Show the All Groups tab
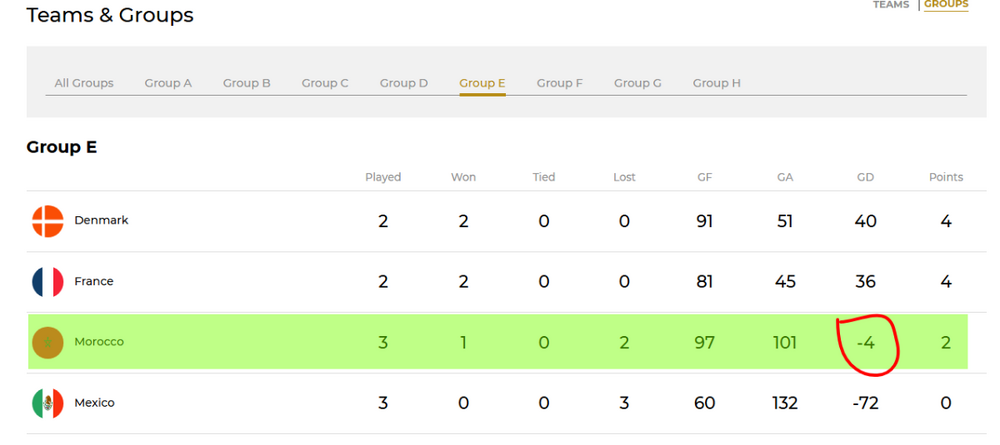Image resolution: width=1000 pixels, height=445 pixels. click(84, 83)
